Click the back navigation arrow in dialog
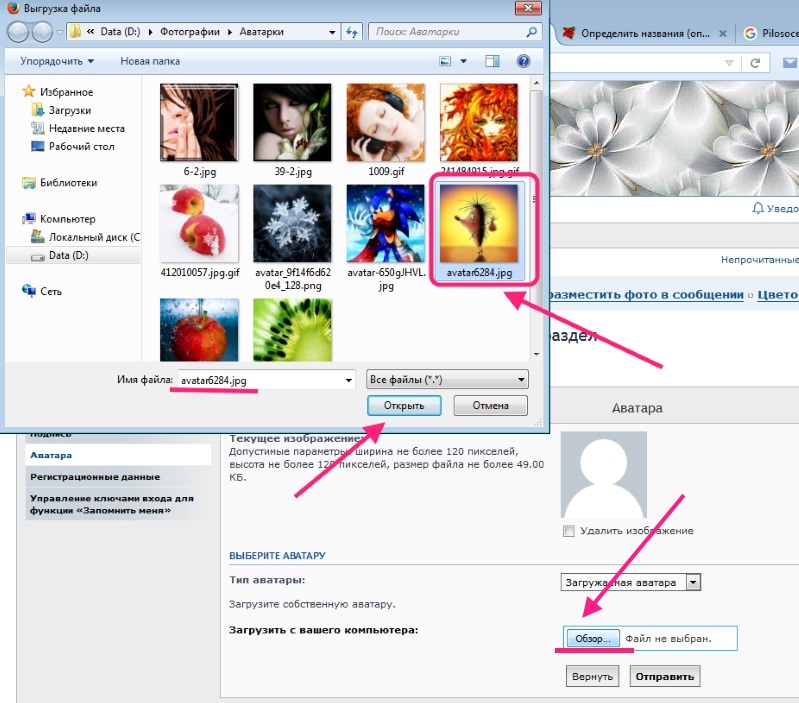This screenshot has height=703, width=799. click(19, 32)
